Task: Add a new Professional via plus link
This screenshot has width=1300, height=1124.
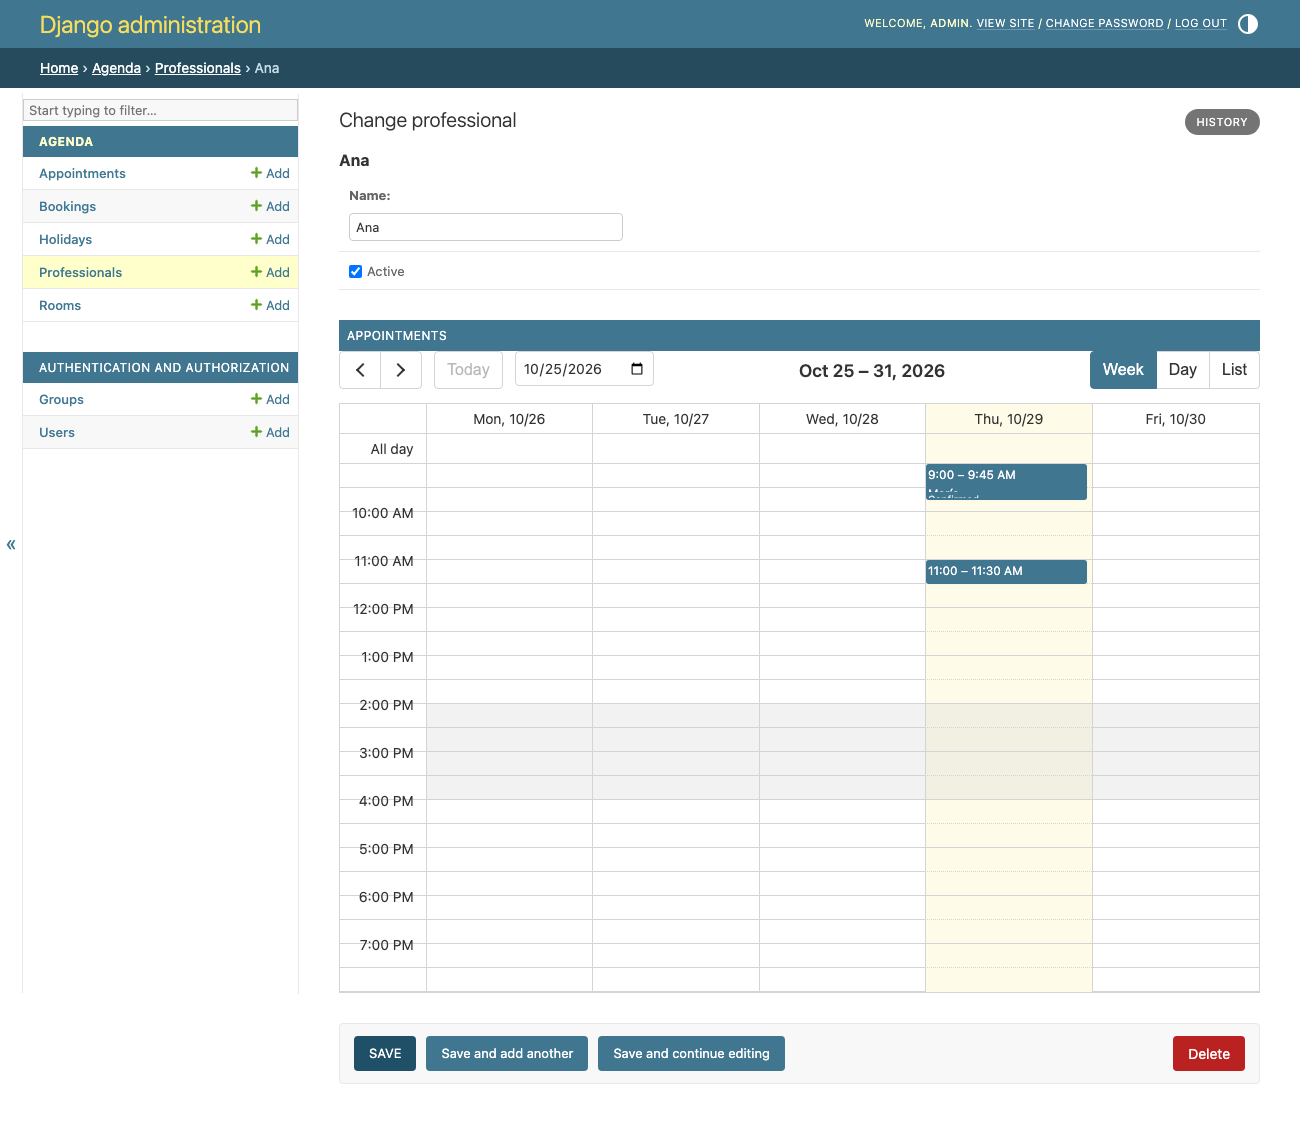Action: pyautogui.click(x=270, y=272)
